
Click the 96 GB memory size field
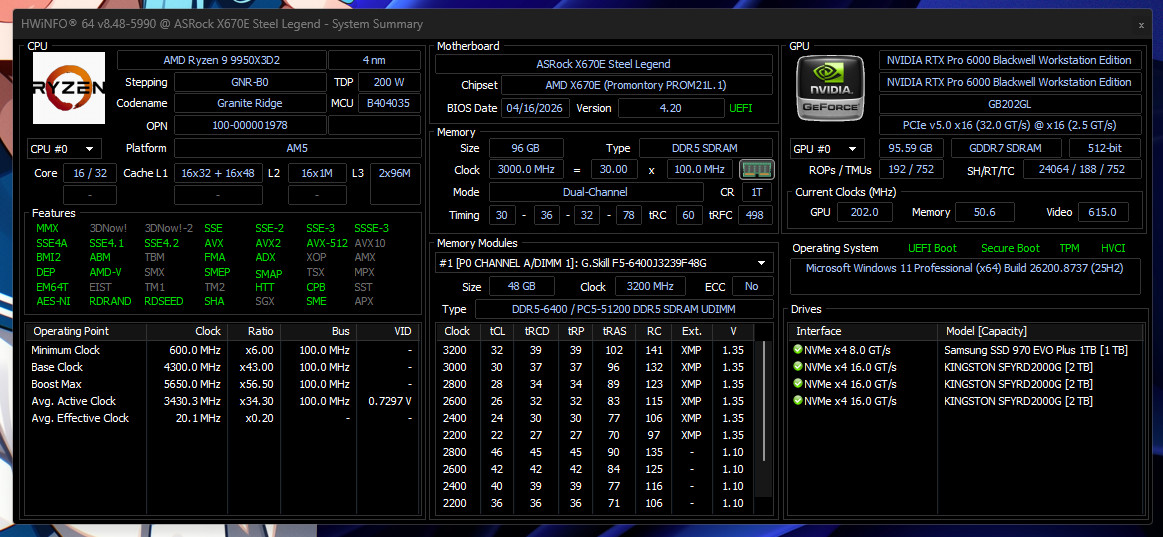[526, 148]
